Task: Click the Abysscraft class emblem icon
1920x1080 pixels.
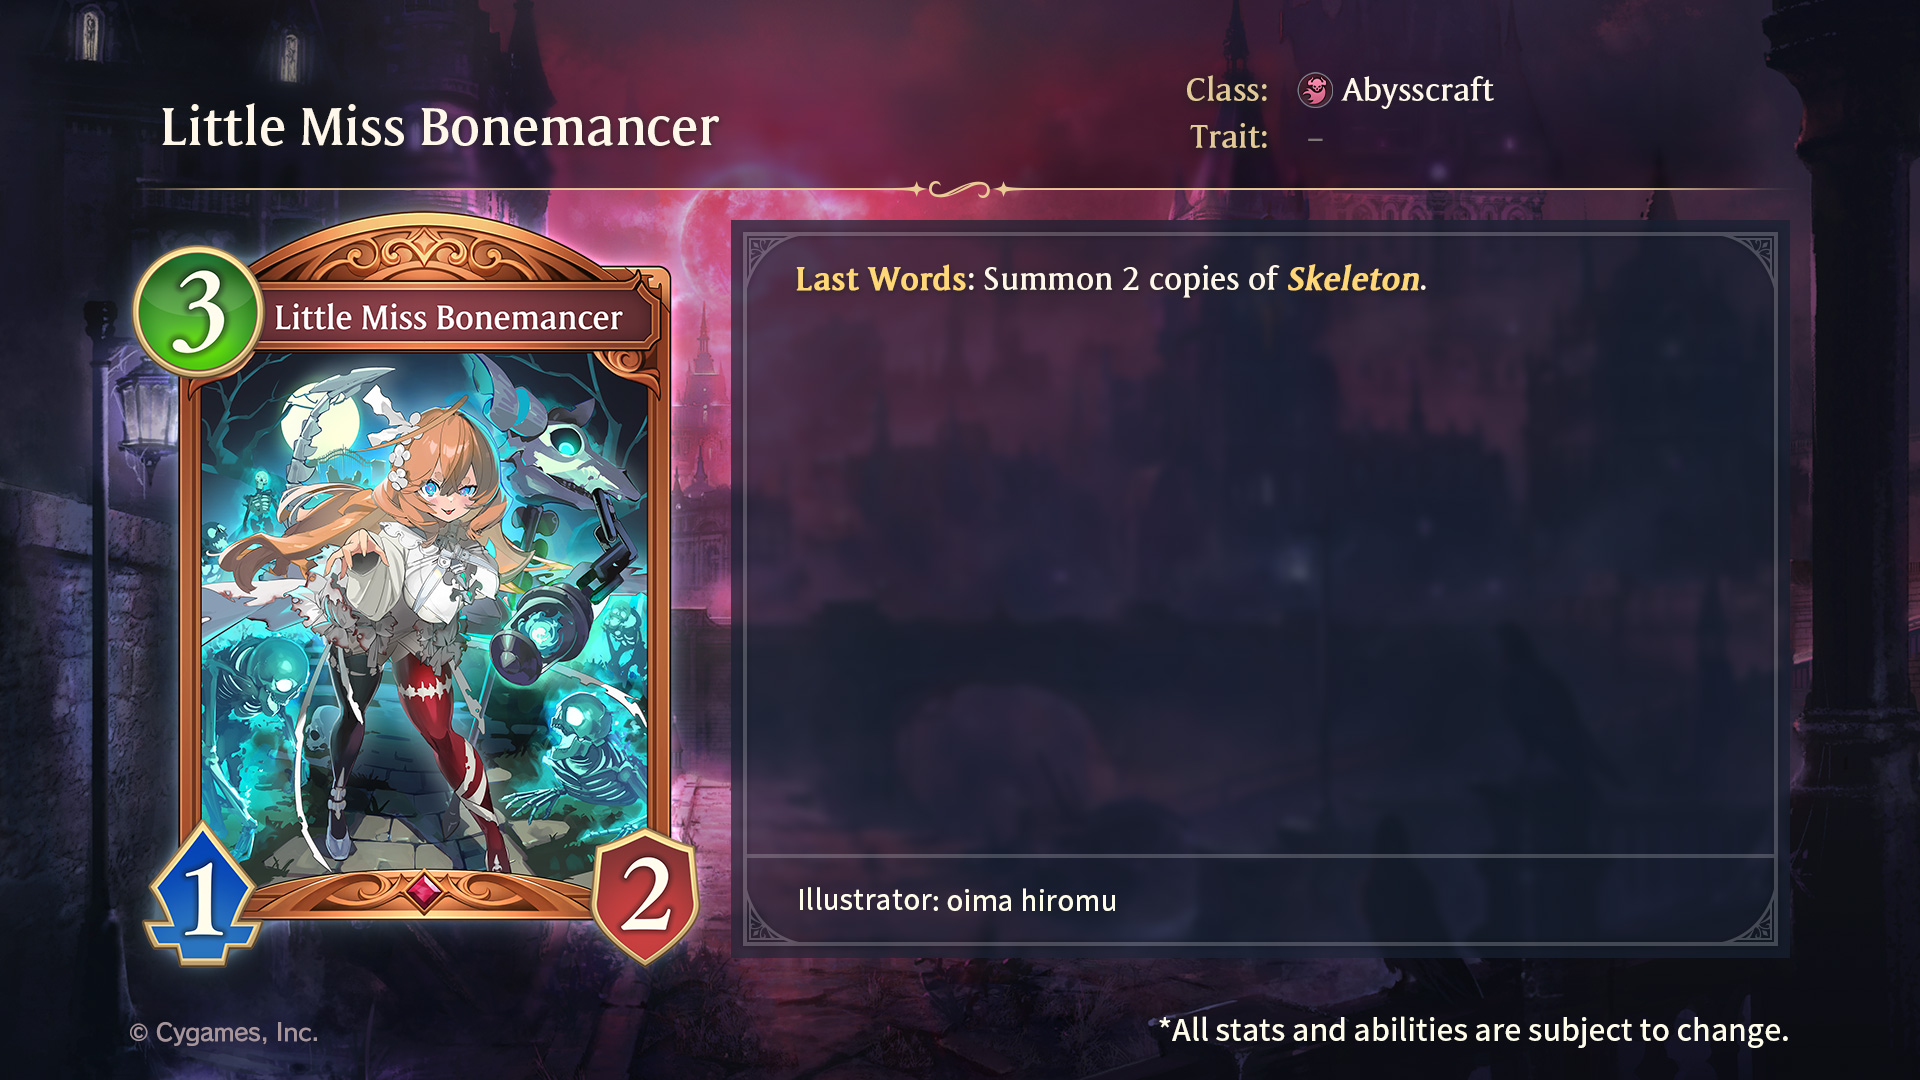Action: [1315, 90]
